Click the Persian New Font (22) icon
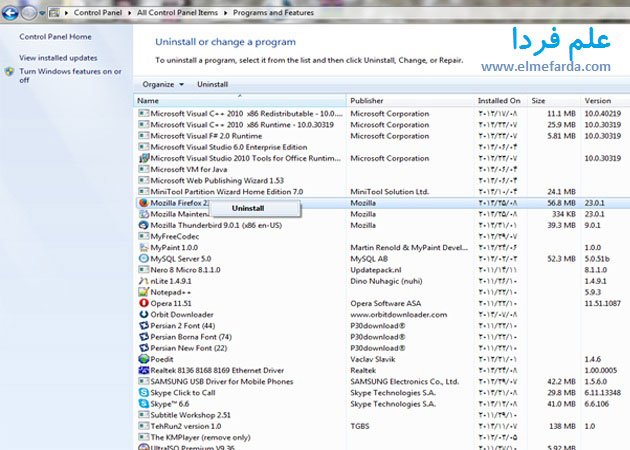The image size is (630, 450). click(143, 348)
